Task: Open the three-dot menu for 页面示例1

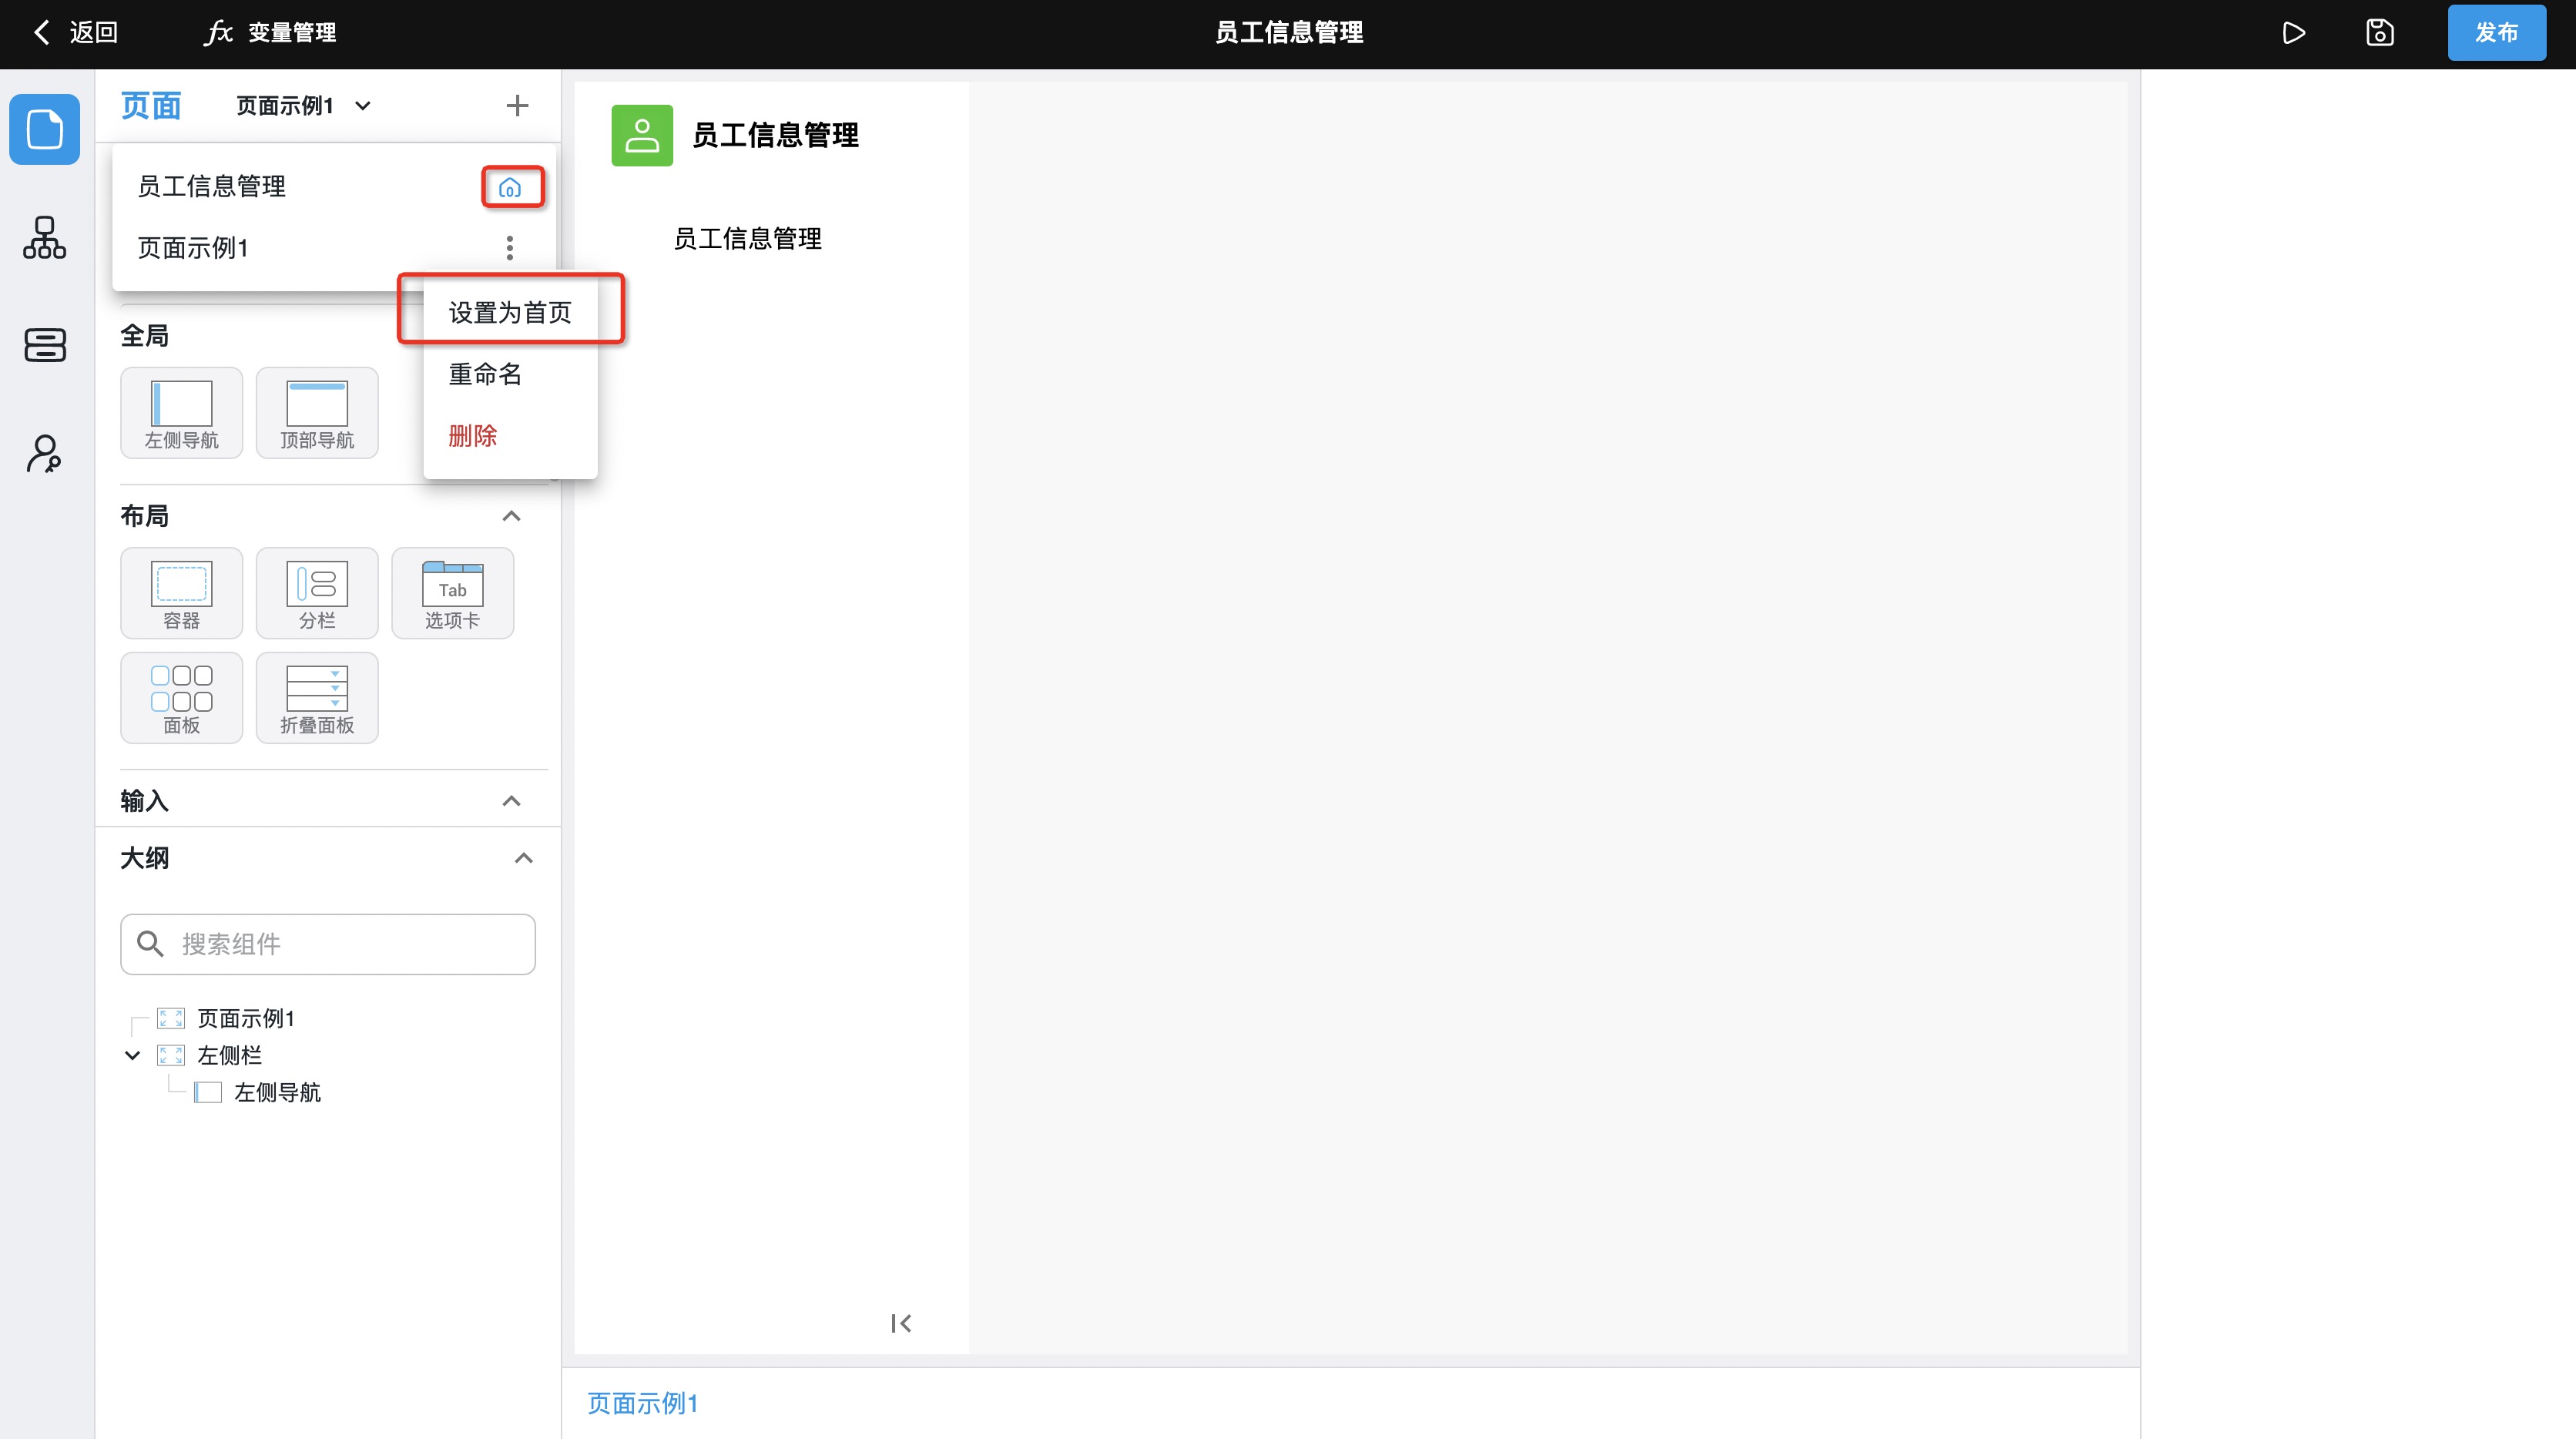Action: click(510, 248)
